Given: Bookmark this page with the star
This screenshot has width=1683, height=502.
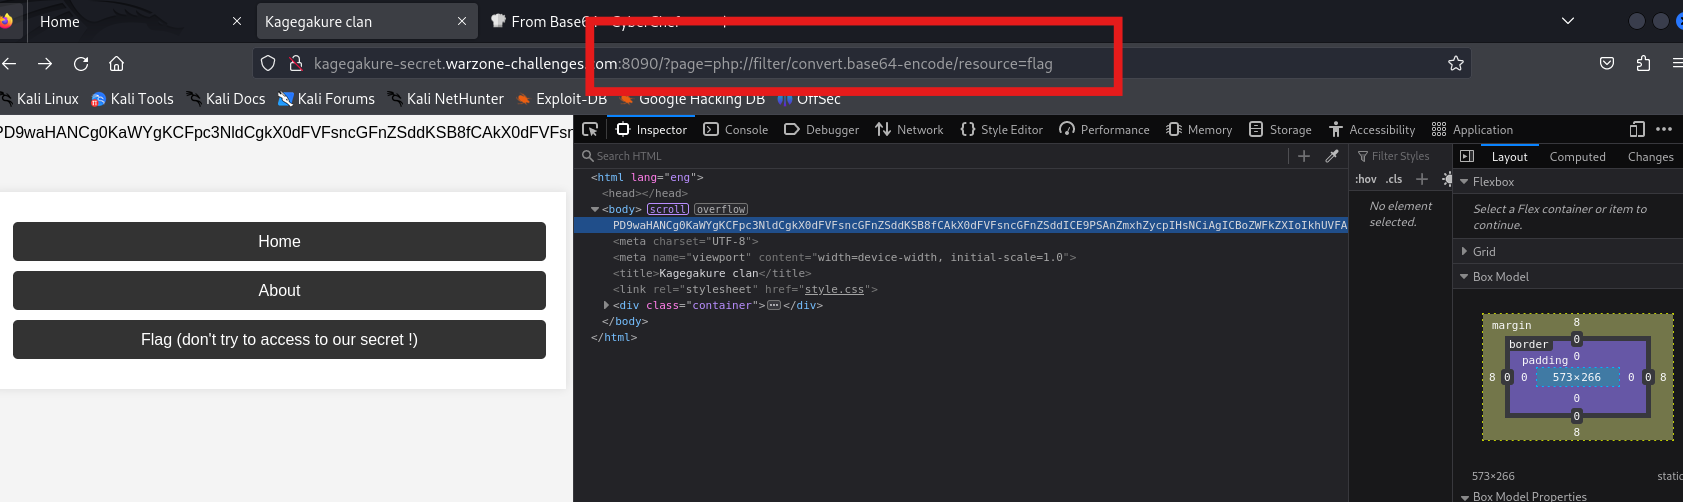Looking at the screenshot, I should [1456, 63].
